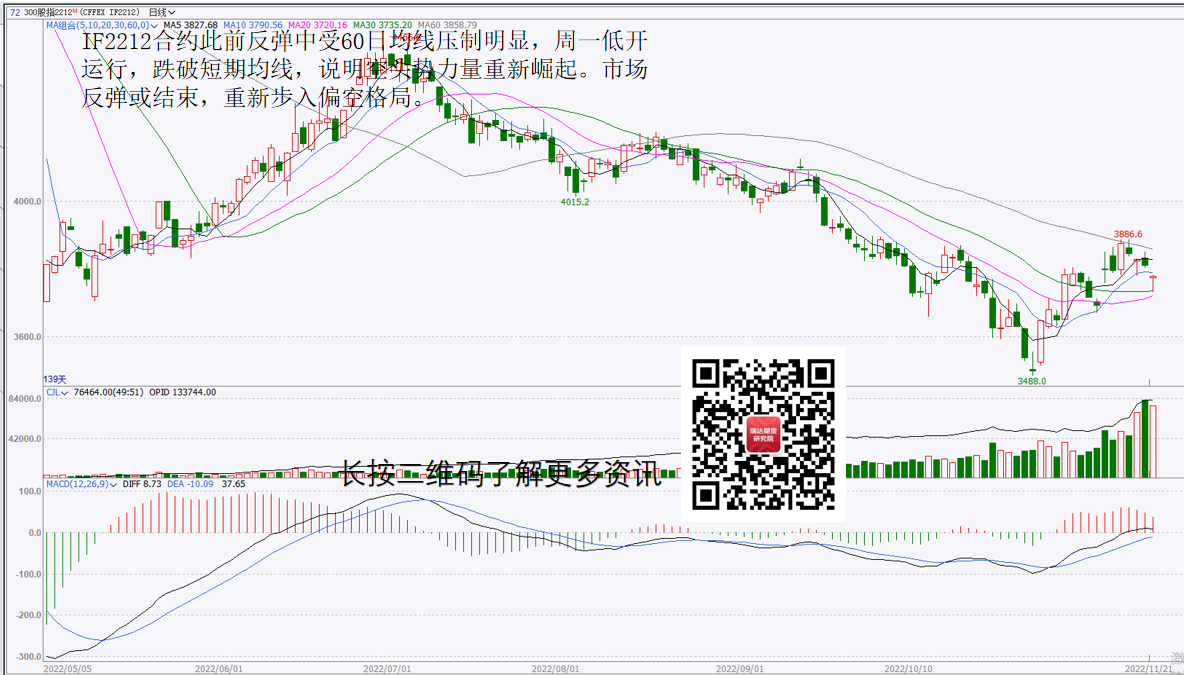Click the 139天 day-count label
Viewport: 1185px width, 675px height.
[55, 379]
